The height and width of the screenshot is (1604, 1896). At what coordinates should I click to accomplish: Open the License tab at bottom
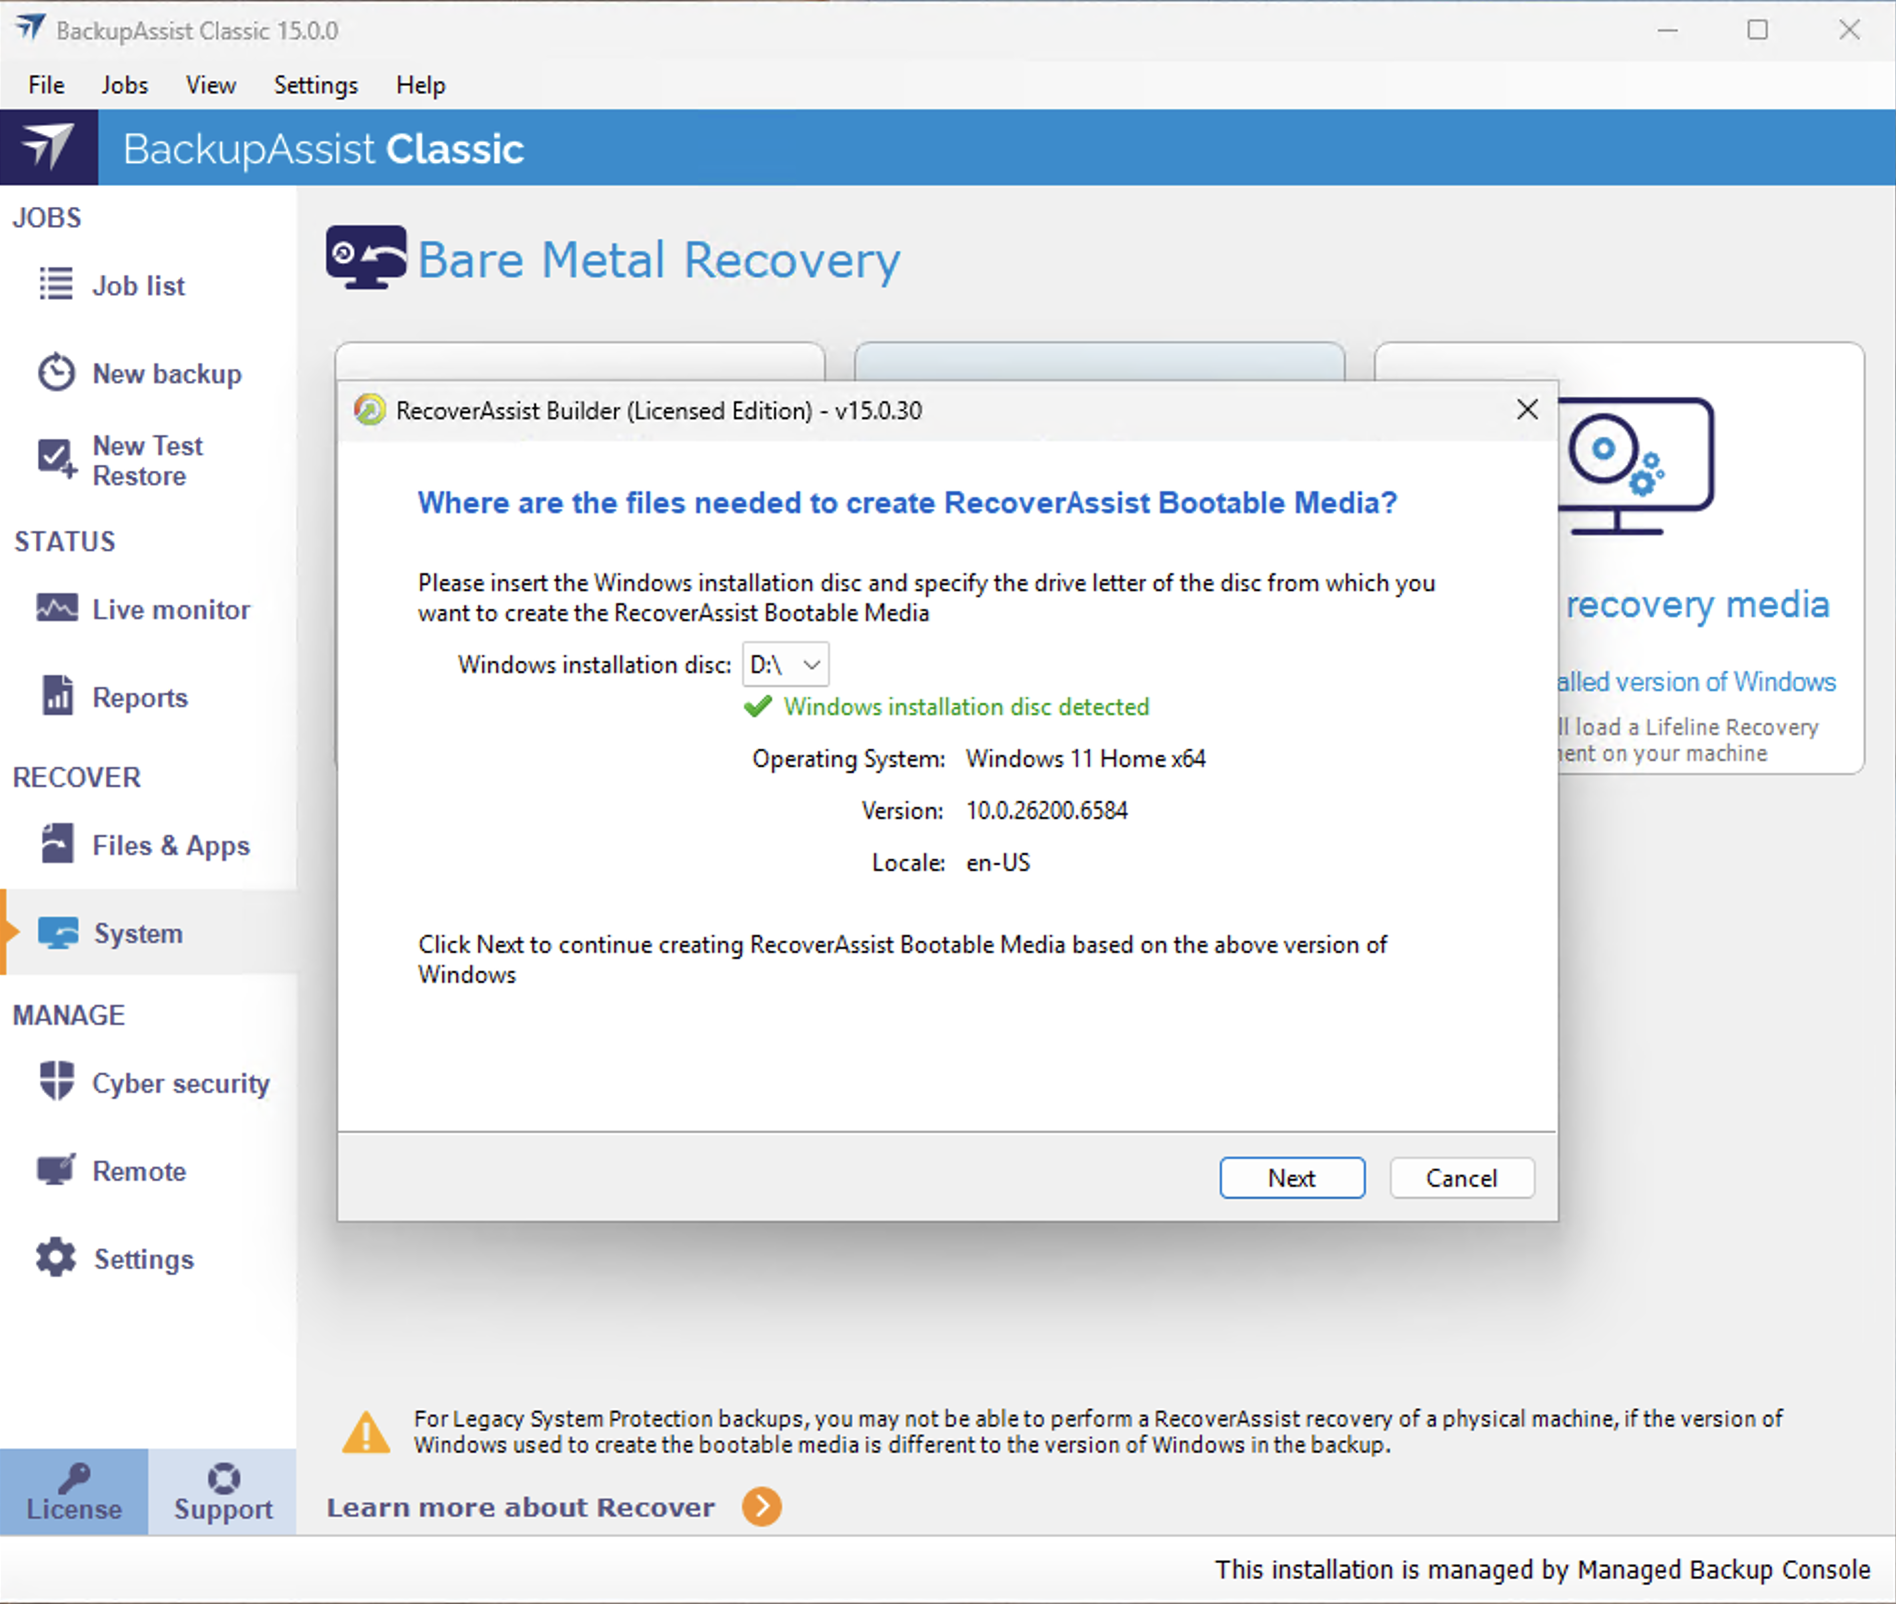click(x=74, y=1492)
